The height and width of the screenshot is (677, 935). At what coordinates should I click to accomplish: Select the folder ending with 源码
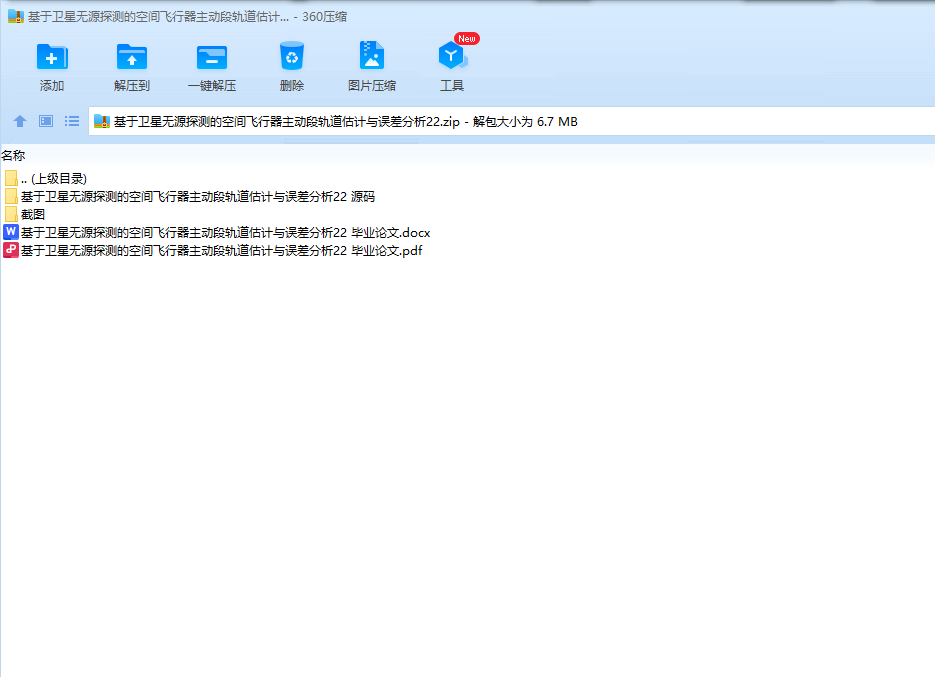pos(190,196)
